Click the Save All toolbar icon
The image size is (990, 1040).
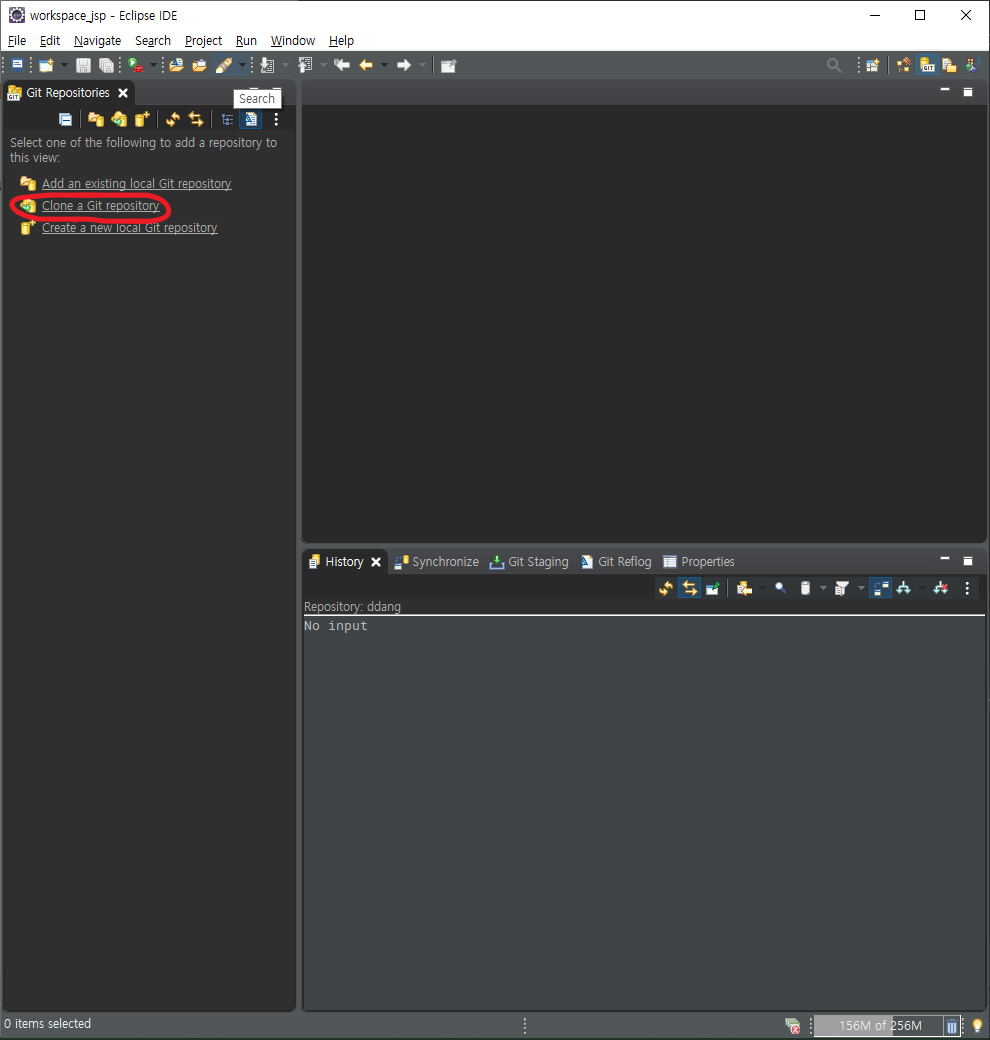tap(106, 65)
